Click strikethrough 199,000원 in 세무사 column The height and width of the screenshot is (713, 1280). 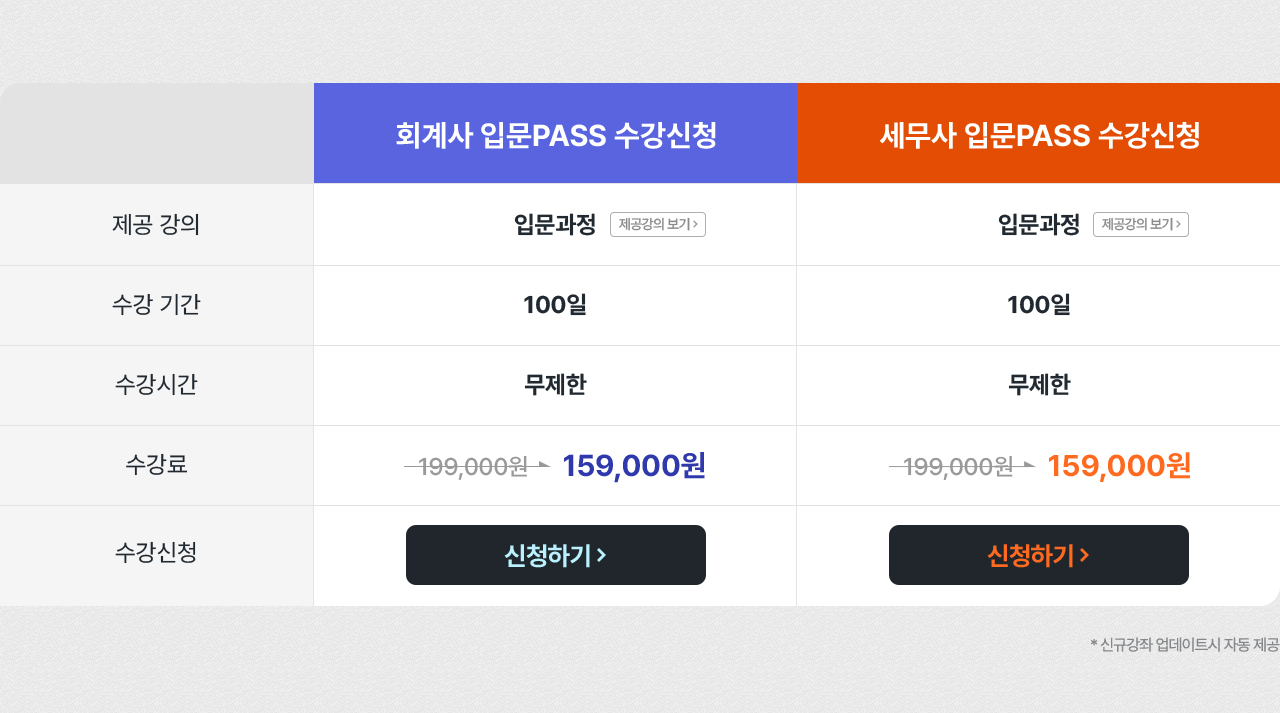[x=958, y=466]
